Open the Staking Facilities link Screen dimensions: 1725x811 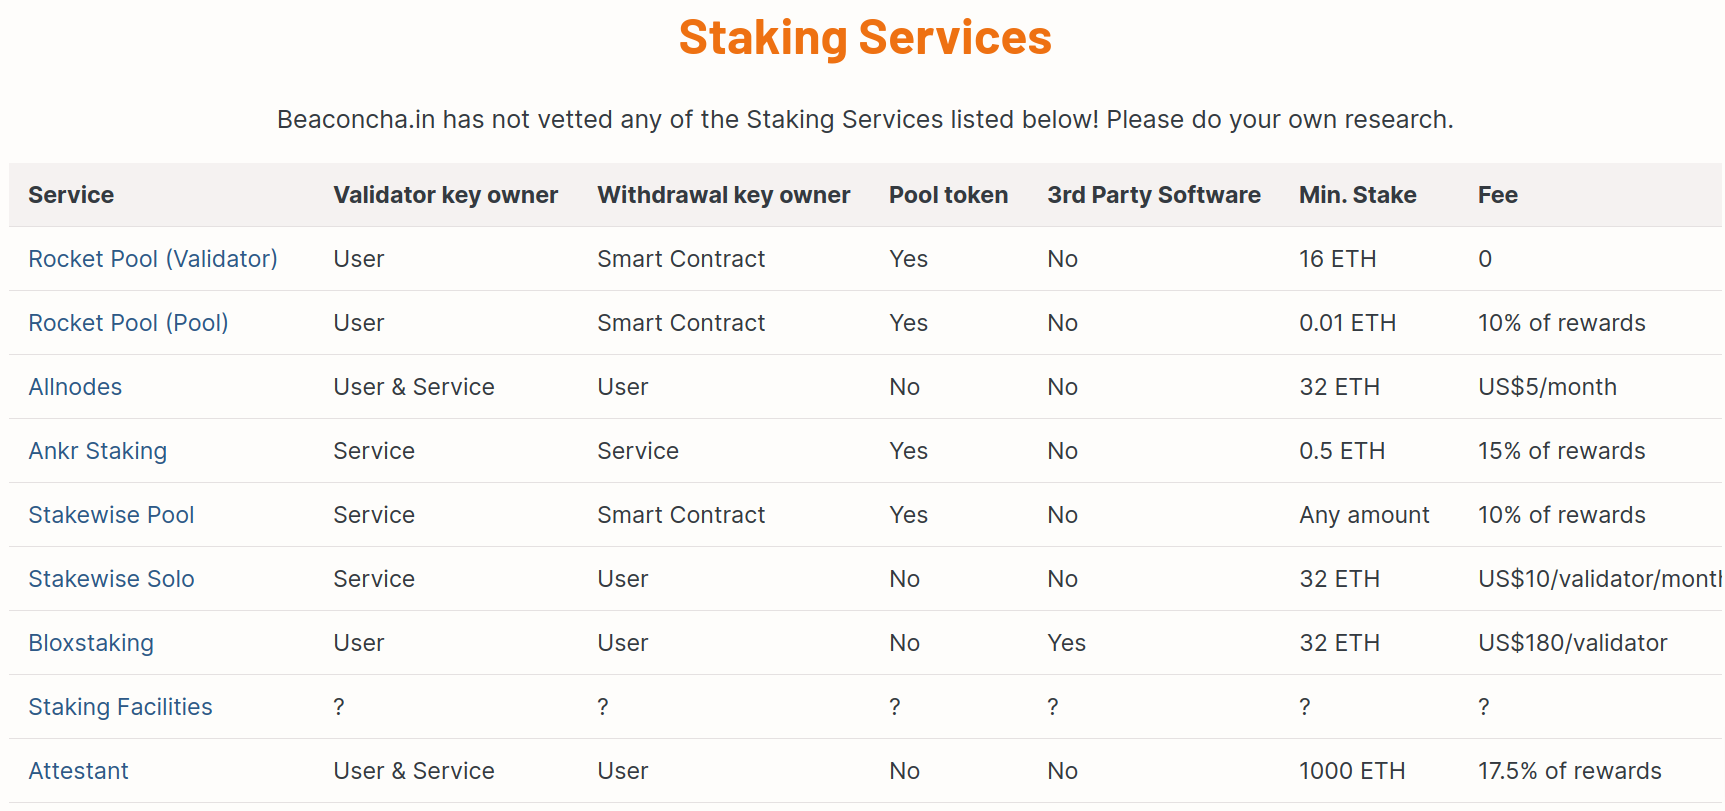(120, 707)
